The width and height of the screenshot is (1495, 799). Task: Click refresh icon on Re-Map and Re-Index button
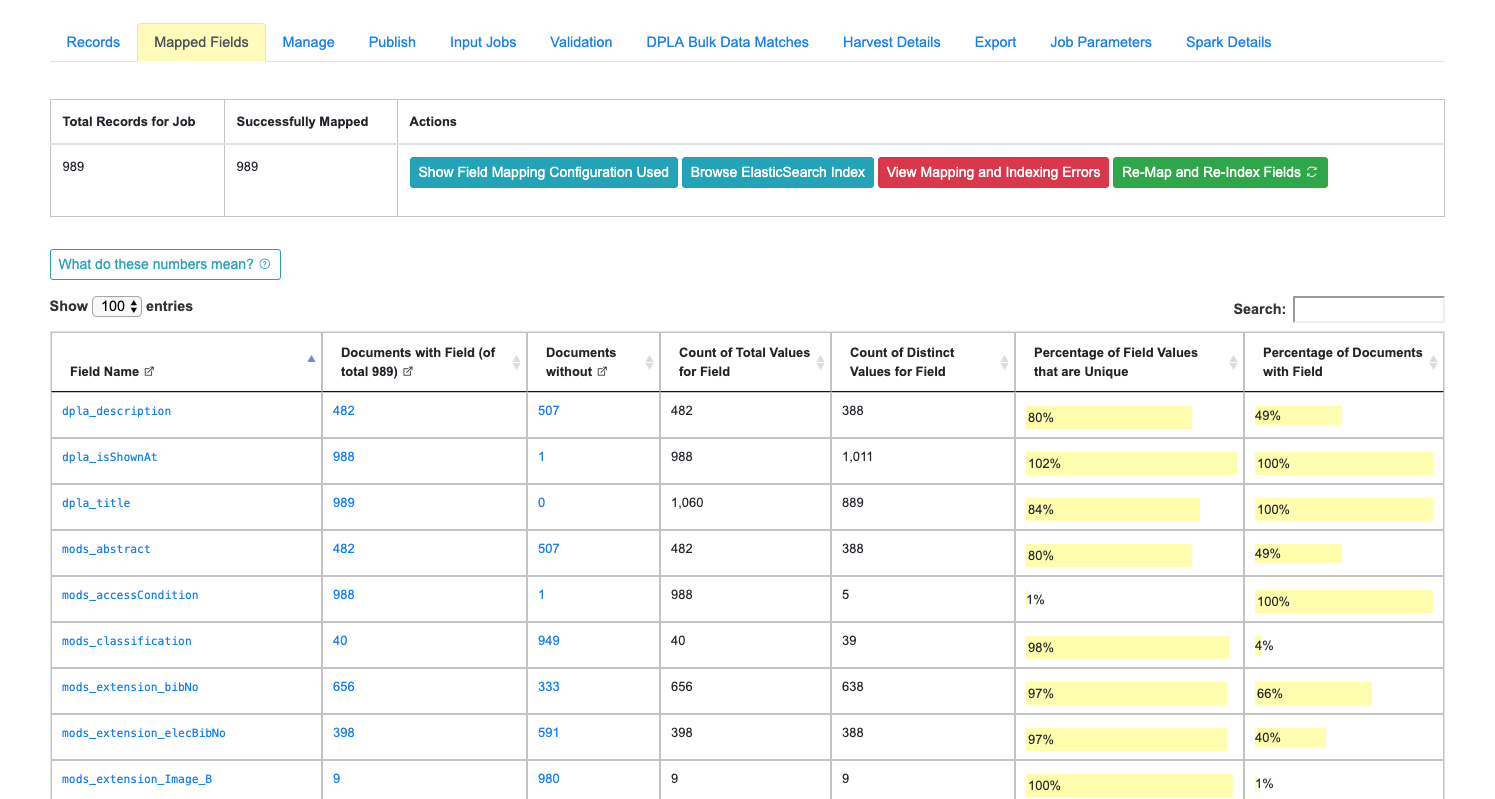click(x=1312, y=172)
